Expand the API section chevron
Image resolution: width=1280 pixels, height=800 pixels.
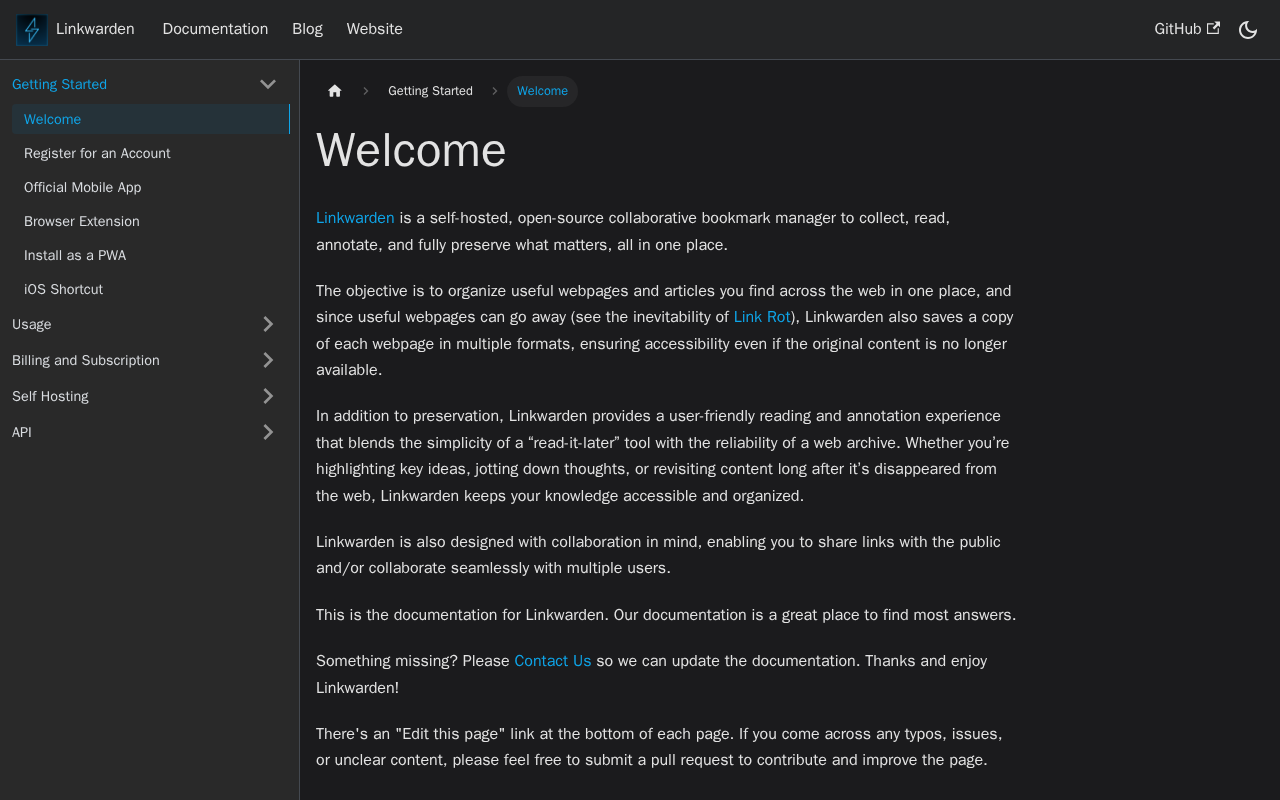tap(268, 432)
